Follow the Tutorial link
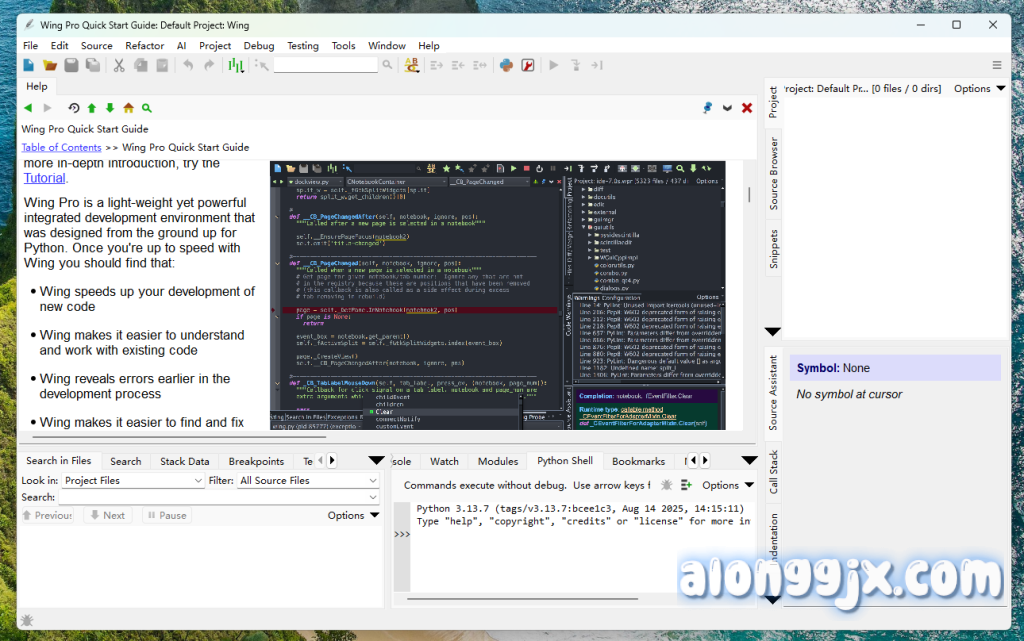This screenshot has height=641, width=1024. coord(44,178)
